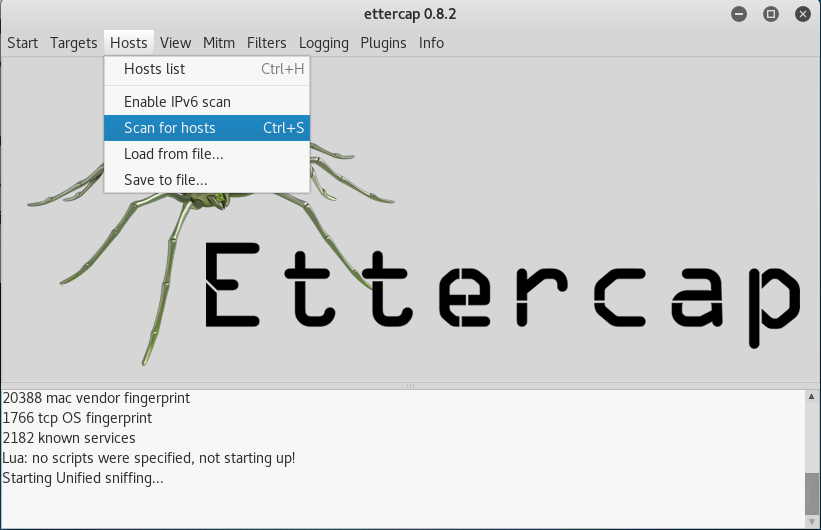Minimize the ettercap window
This screenshot has height=530, width=821.
pos(739,14)
